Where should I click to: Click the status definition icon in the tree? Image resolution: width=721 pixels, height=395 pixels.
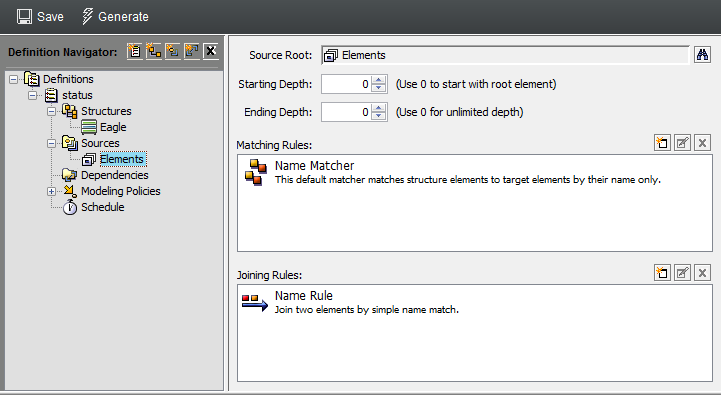click(x=51, y=95)
